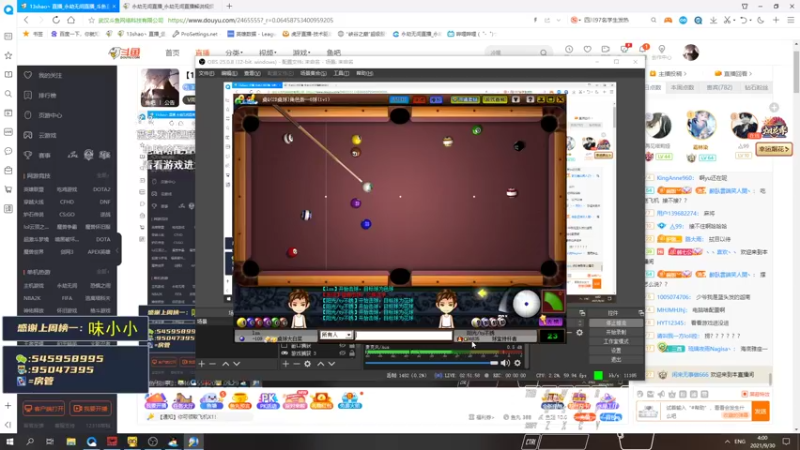This screenshot has width=800, height=450.
Task: Open OBS settings button in controls
Action: pos(616,351)
